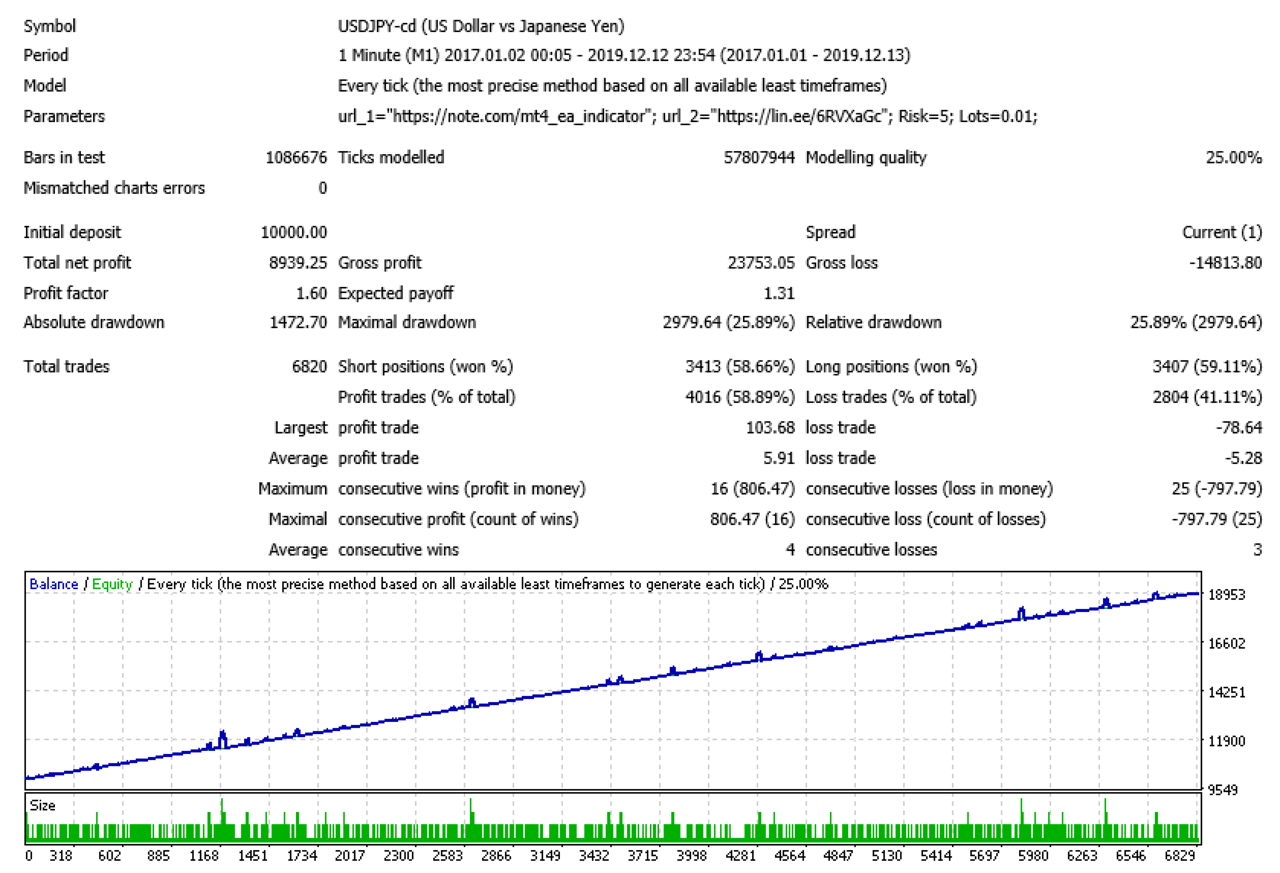Click the average profit trade value 5.91
Screen dimensions: 1280x873
[780, 458]
